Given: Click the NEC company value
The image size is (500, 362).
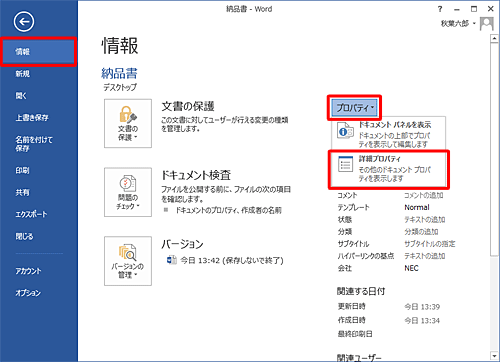Looking at the screenshot, I should click(x=411, y=268).
